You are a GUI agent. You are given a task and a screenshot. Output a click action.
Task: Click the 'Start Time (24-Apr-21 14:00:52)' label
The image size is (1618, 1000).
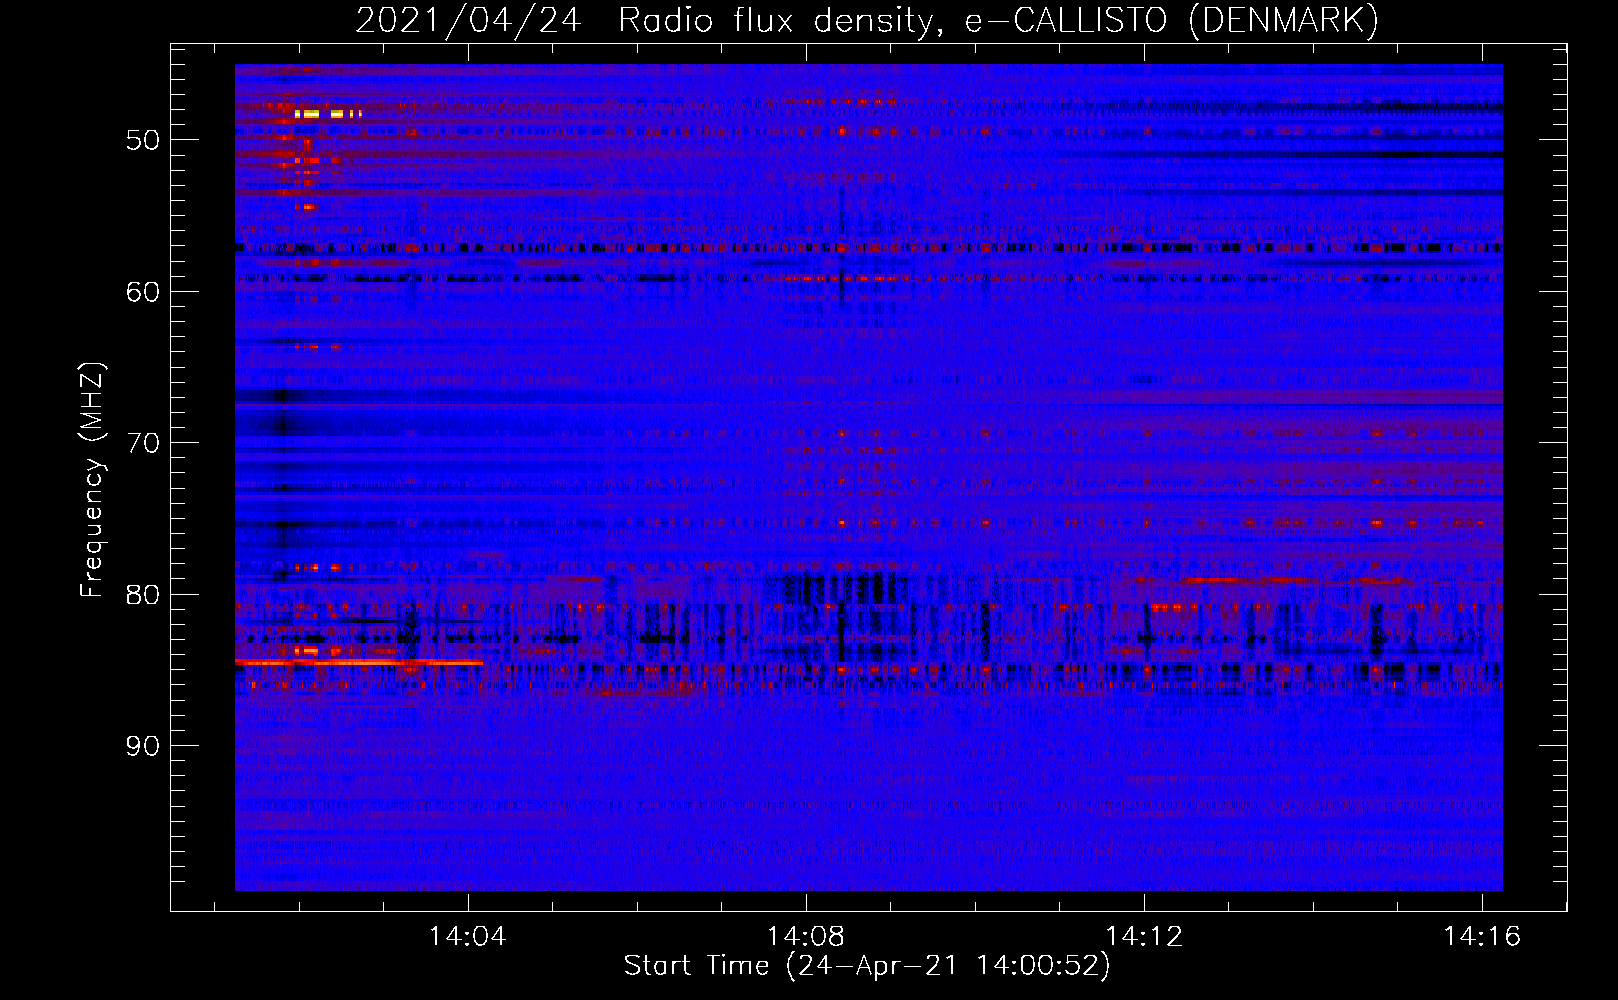tap(867, 966)
